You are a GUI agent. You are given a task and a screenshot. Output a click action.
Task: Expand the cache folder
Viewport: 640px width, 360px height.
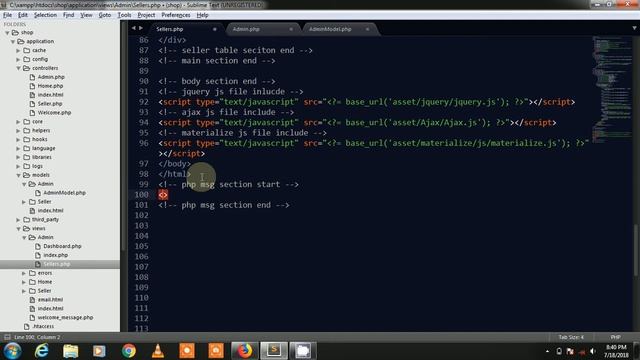(18, 50)
